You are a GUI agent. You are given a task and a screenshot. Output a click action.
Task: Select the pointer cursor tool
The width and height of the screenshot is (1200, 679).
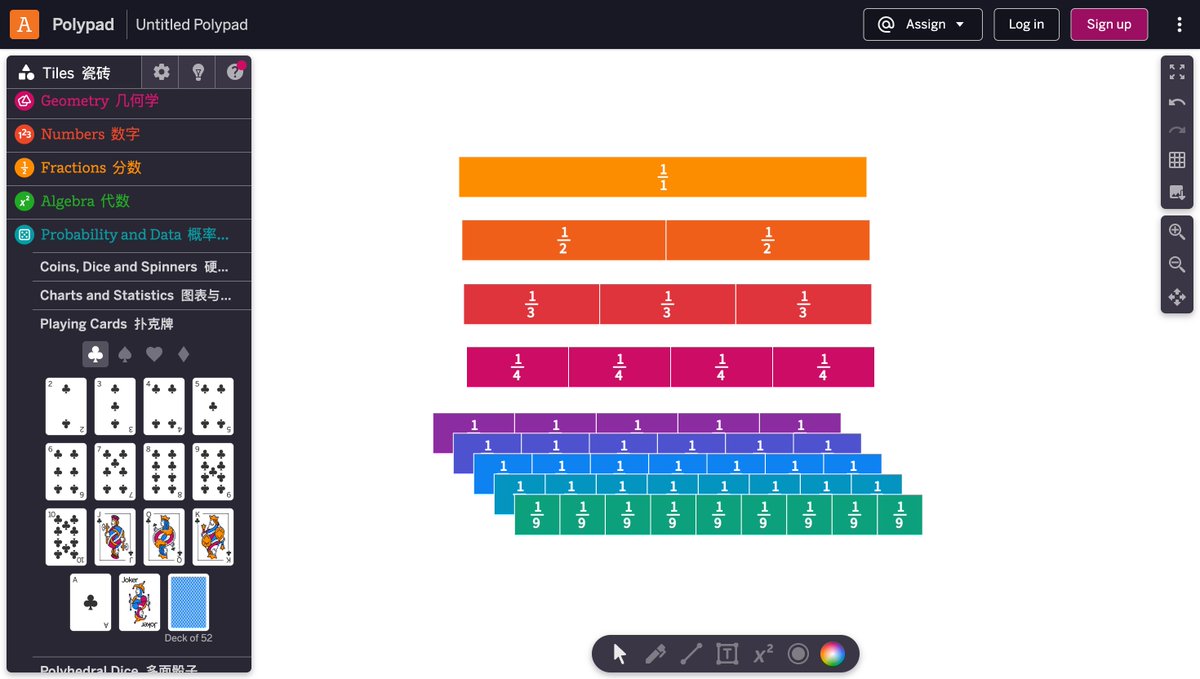619,654
